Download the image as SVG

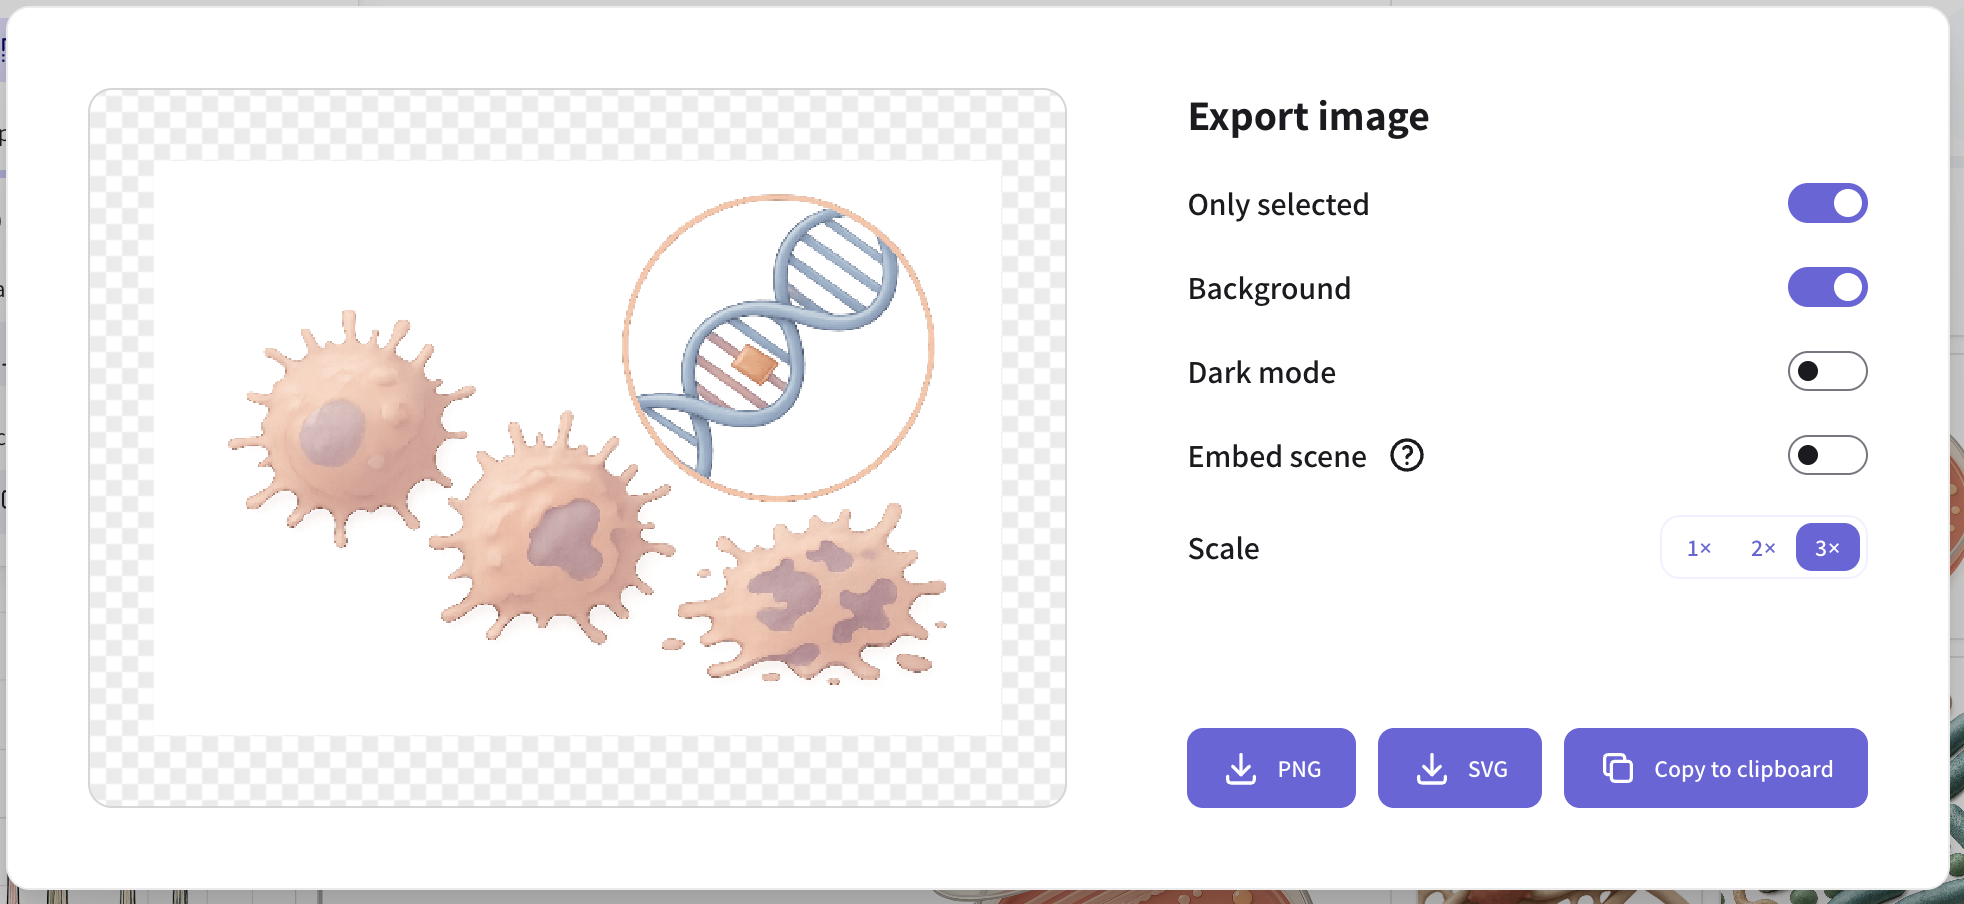[1459, 768]
